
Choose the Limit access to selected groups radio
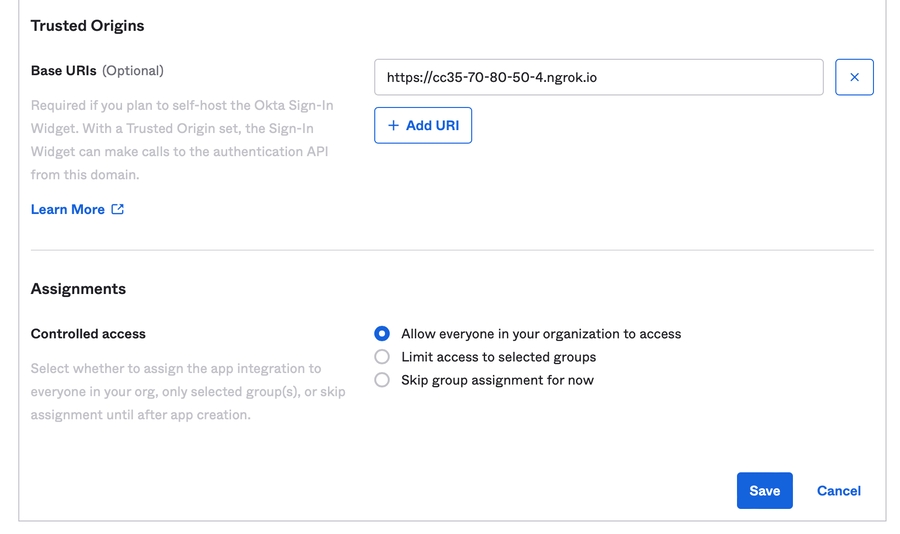tap(382, 357)
